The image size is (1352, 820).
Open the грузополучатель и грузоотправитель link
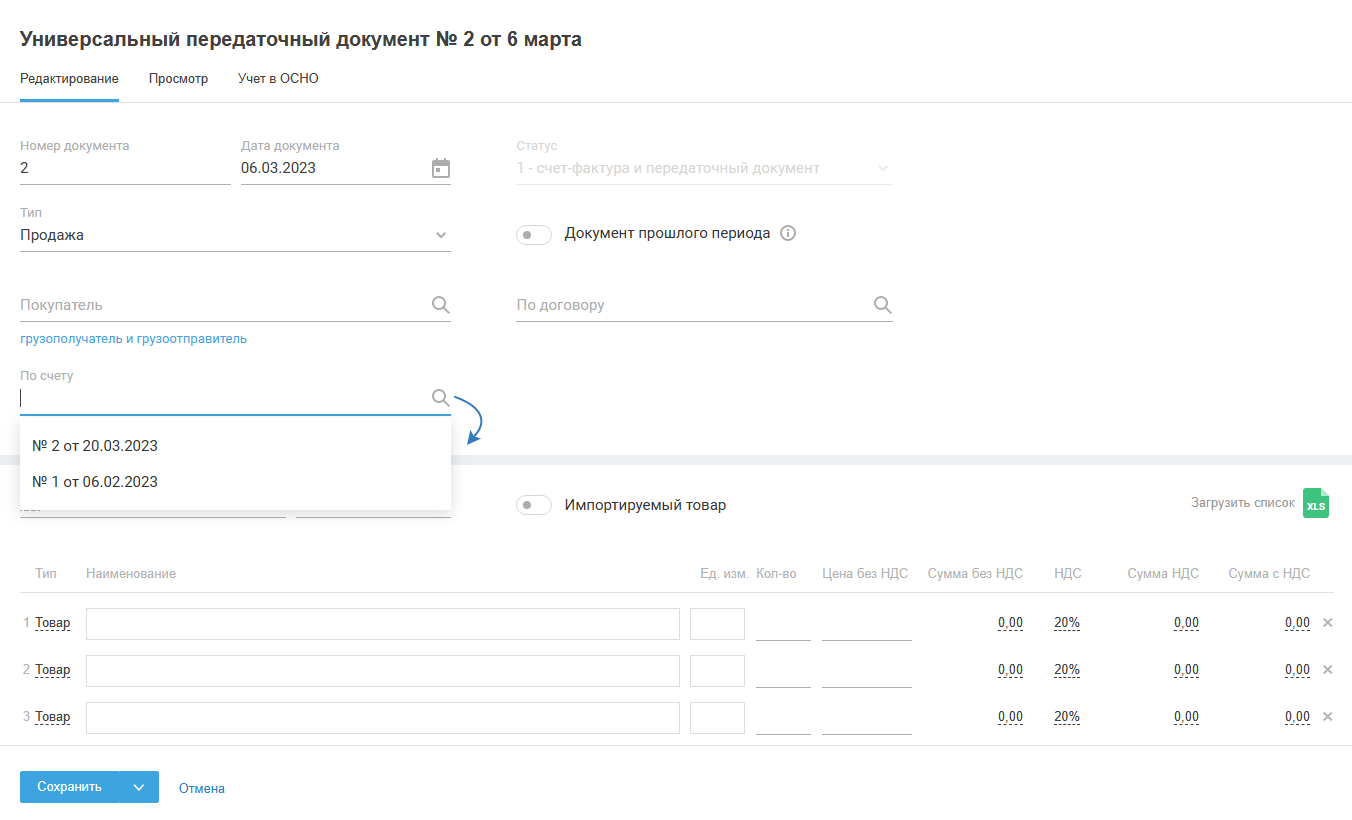click(x=133, y=339)
